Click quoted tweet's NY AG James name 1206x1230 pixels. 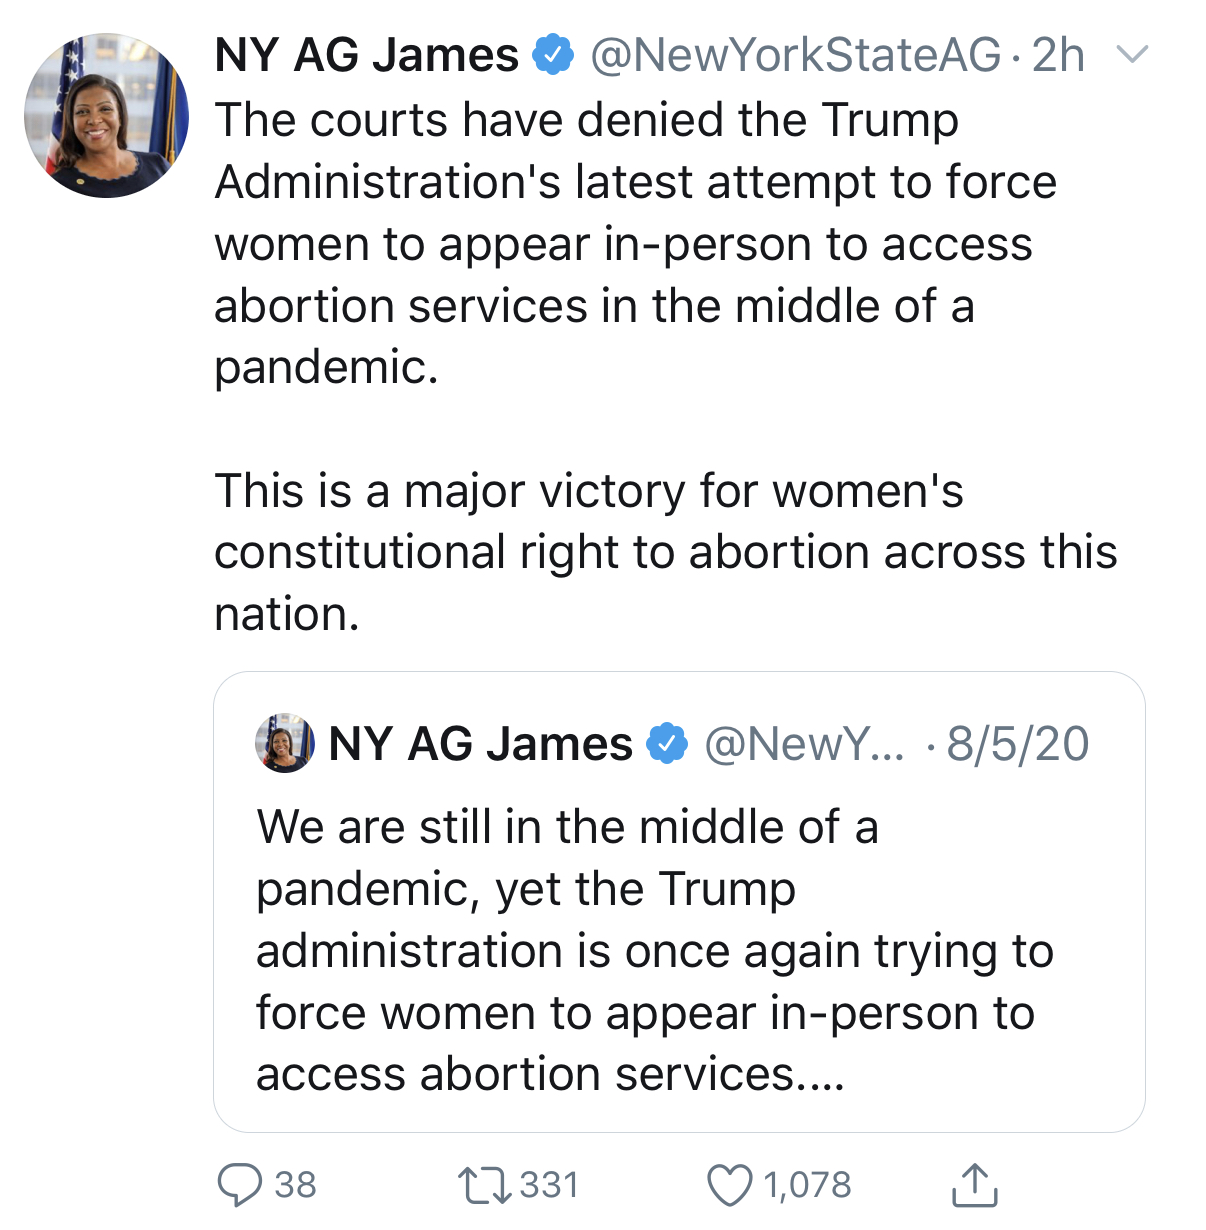(480, 744)
